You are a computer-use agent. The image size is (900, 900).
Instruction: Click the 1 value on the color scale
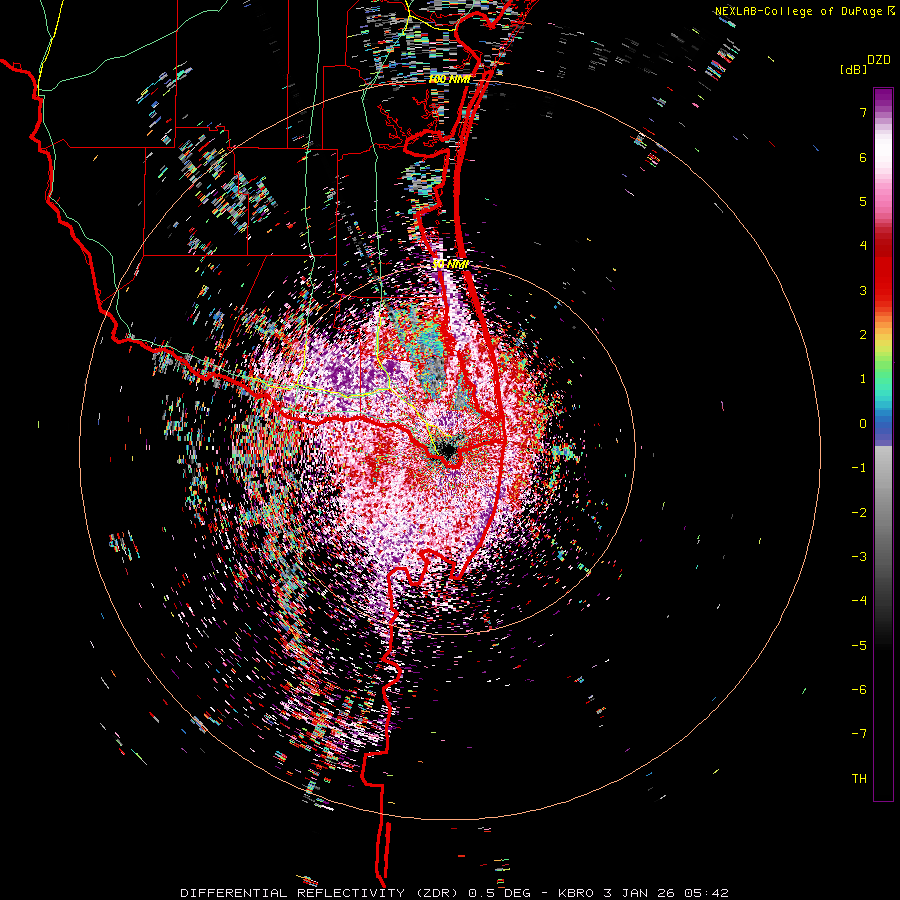coord(863,379)
